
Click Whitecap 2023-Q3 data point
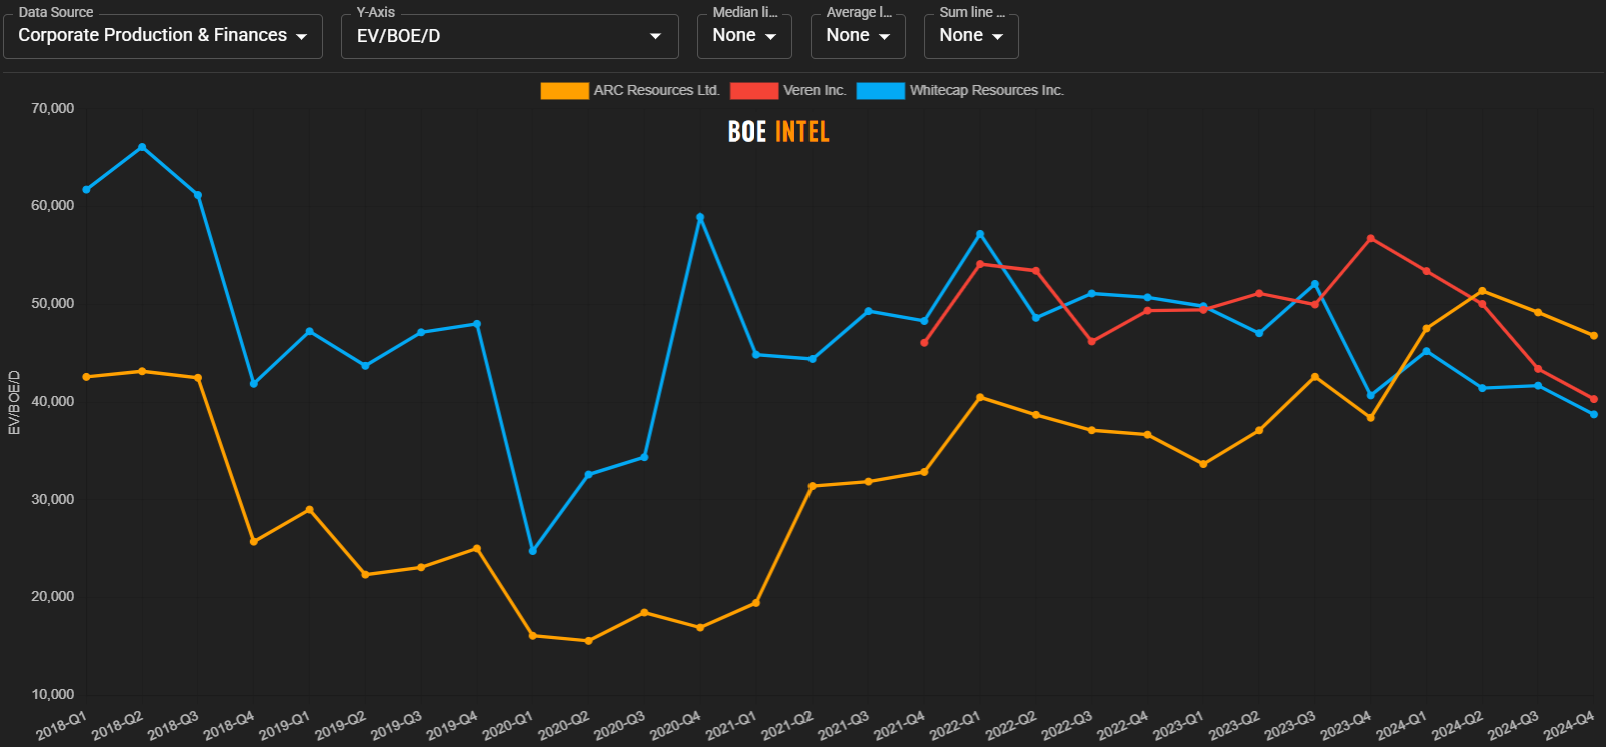1315,284
